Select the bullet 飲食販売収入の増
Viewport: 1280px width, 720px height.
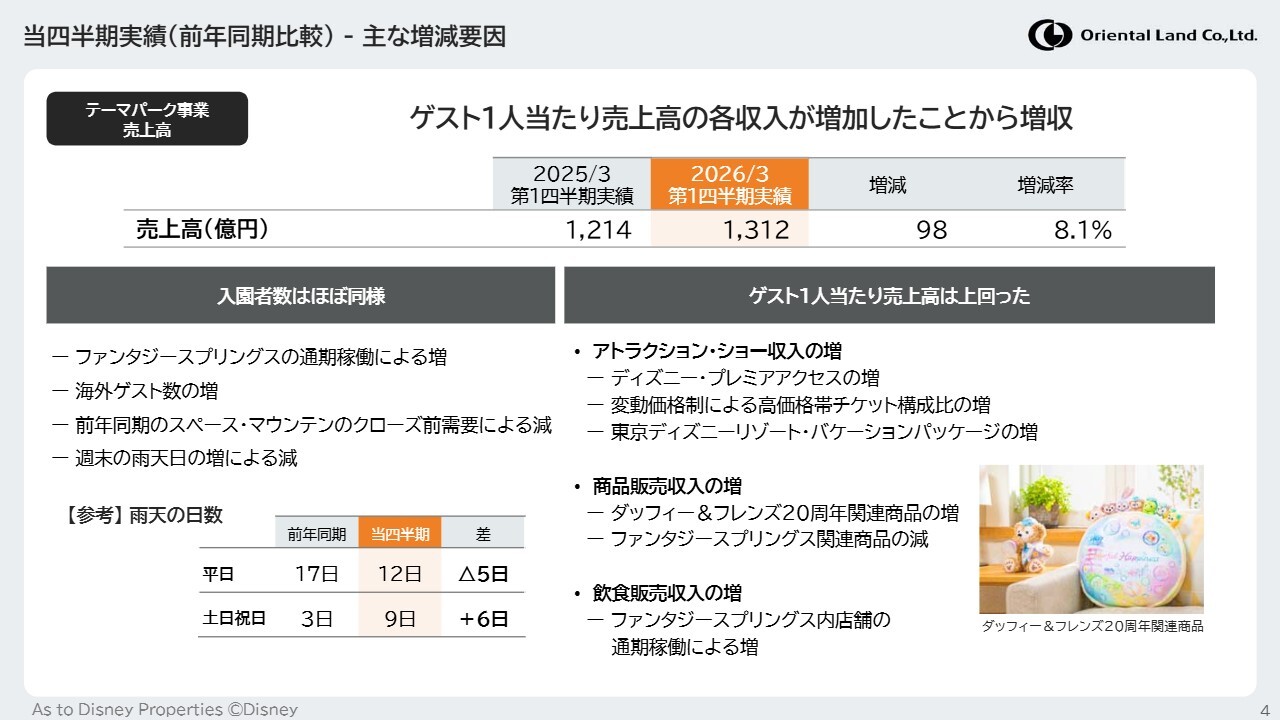[x=667, y=593]
